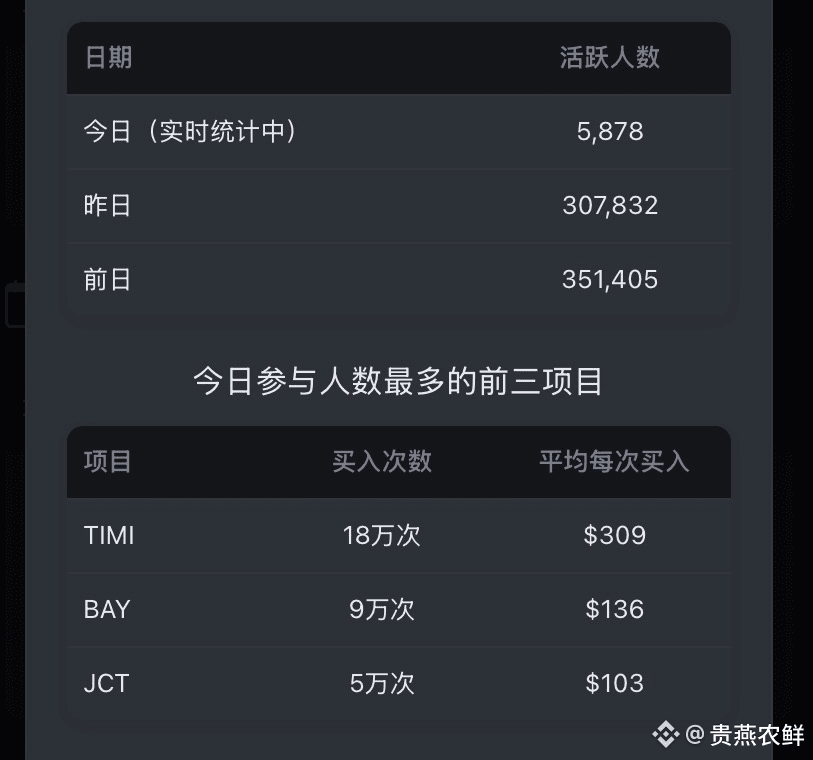813x760 pixels.
Task: Click the 日期 column header
Action: pyautogui.click(x=108, y=57)
